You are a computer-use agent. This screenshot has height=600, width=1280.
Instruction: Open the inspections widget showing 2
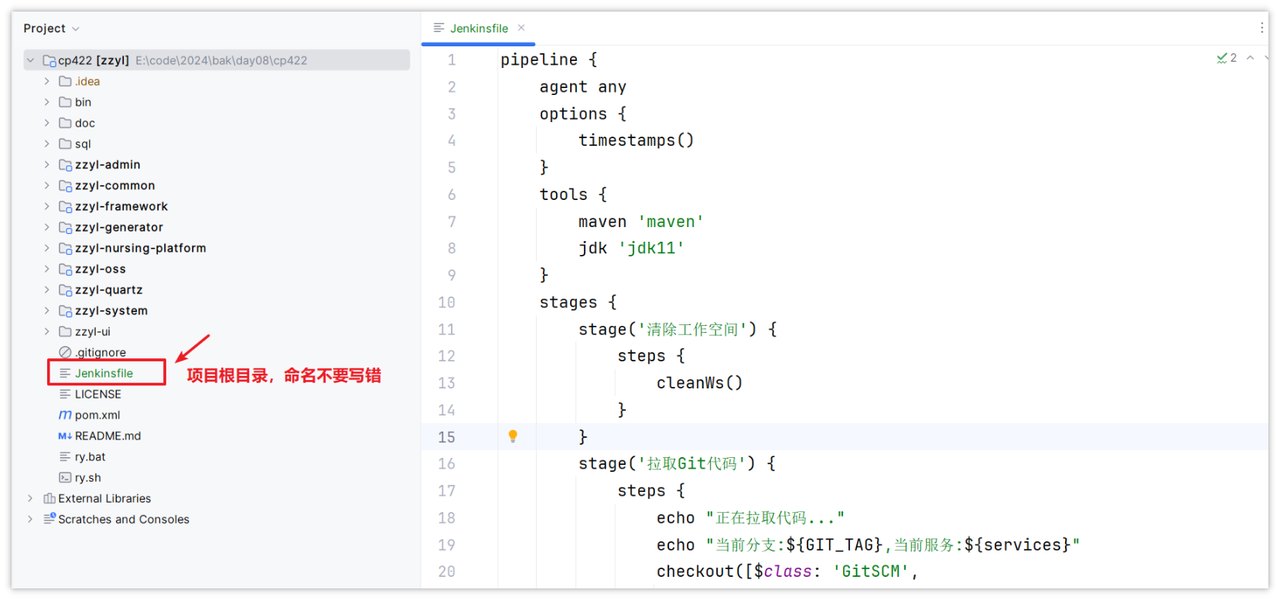[1227, 59]
